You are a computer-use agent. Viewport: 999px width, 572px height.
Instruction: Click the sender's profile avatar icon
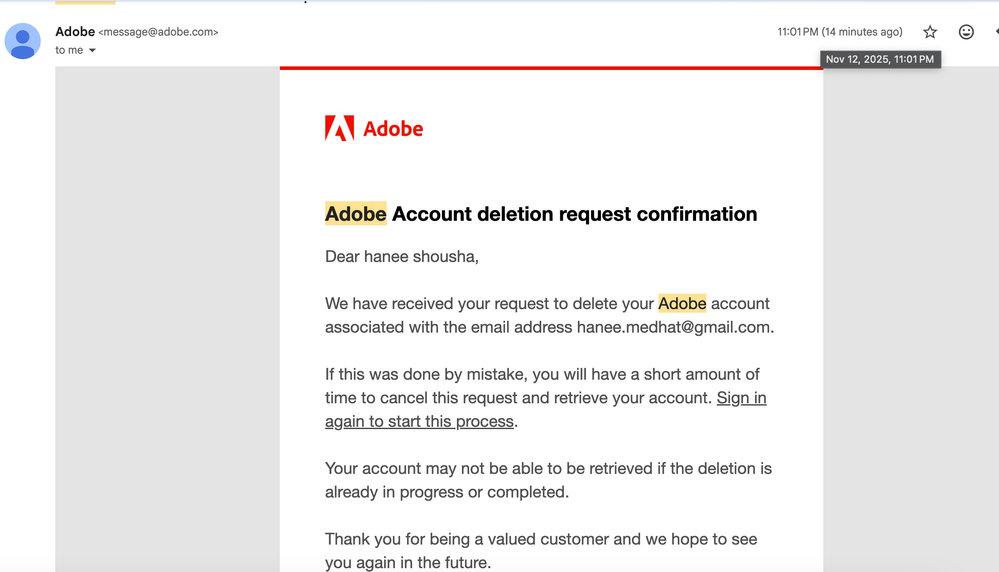click(x=23, y=41)
